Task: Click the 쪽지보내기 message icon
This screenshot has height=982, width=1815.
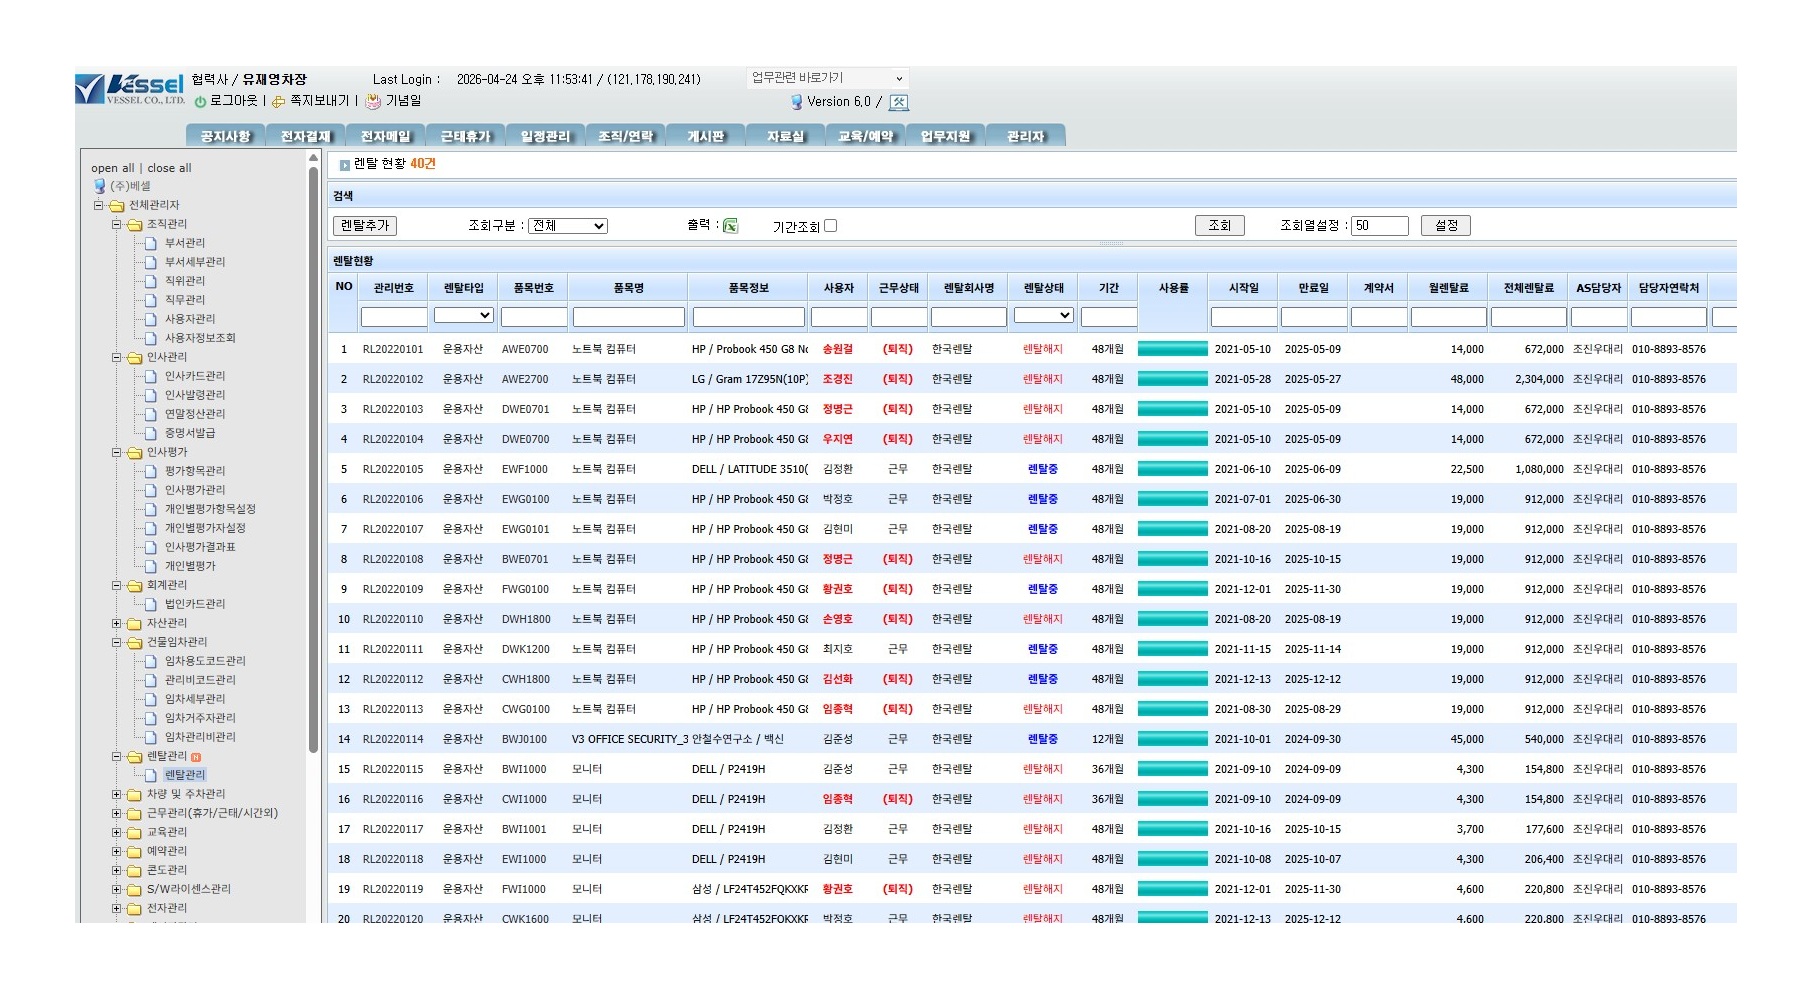Action: [279, 102]
